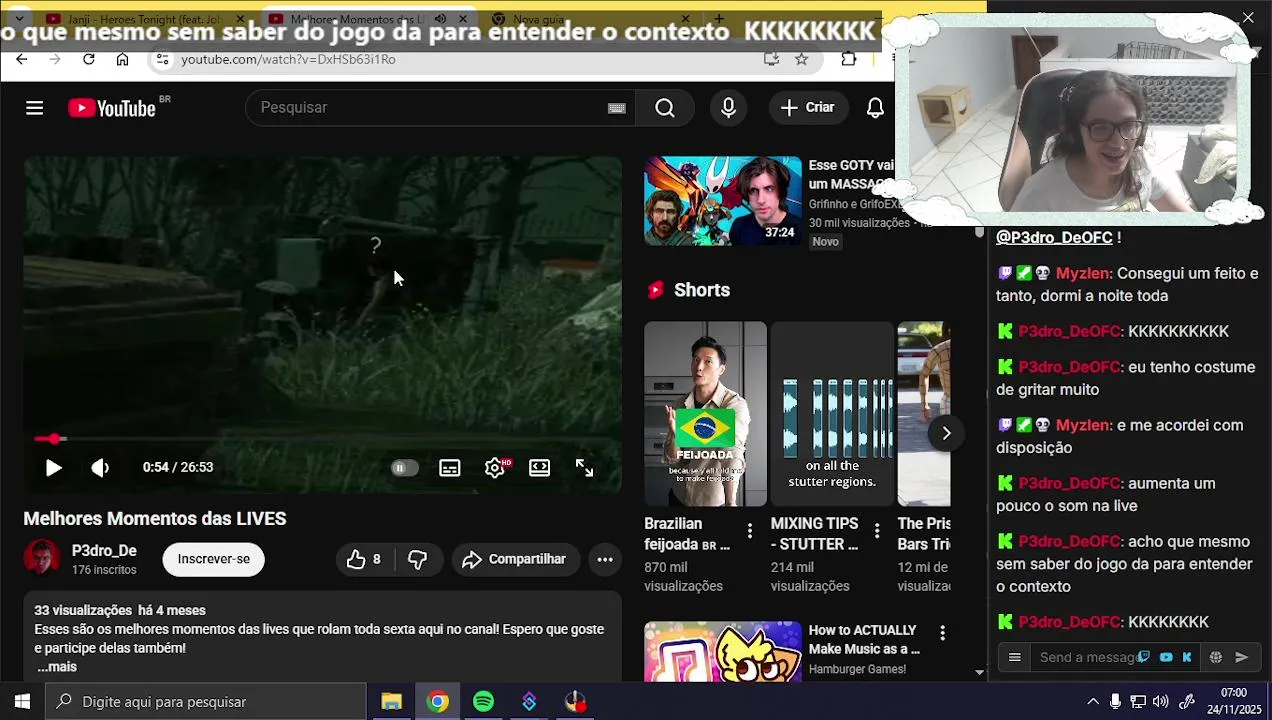Image resolution: width=1272 pixels, height=720 pixels.
Task: Click the Criar create button
Action: pos(808,108)
